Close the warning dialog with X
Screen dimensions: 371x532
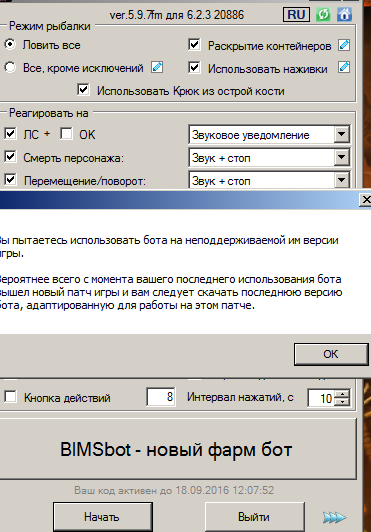366,200
